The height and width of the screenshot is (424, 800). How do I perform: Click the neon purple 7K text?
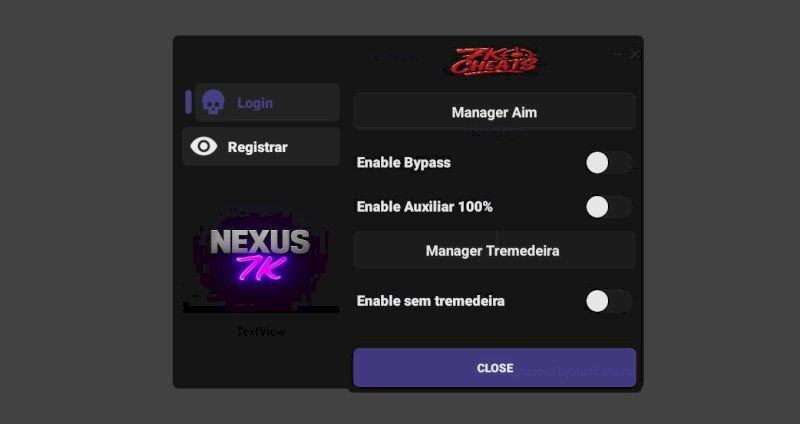click(x=262, y=268)
